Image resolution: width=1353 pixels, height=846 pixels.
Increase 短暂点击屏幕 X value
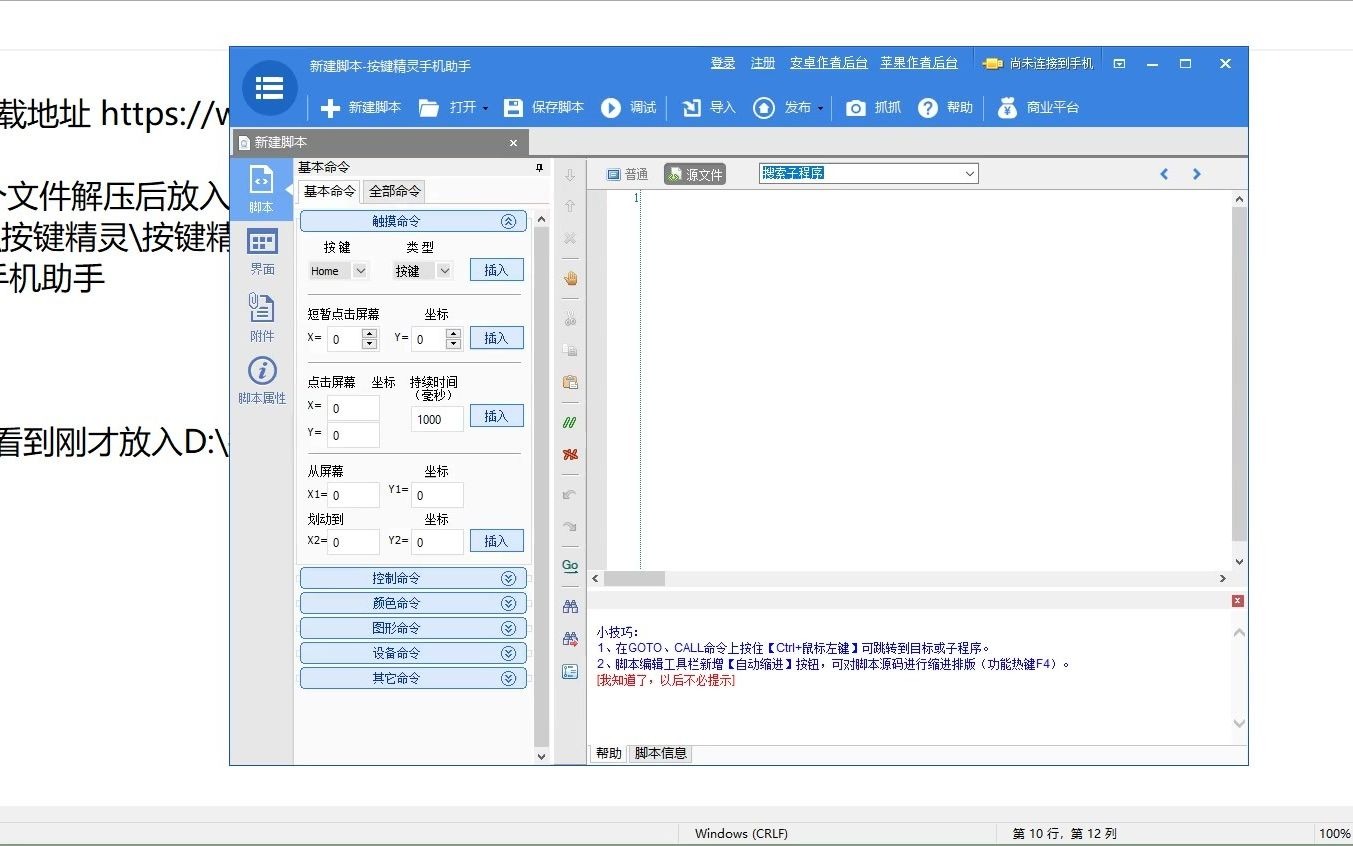point(370,334)
